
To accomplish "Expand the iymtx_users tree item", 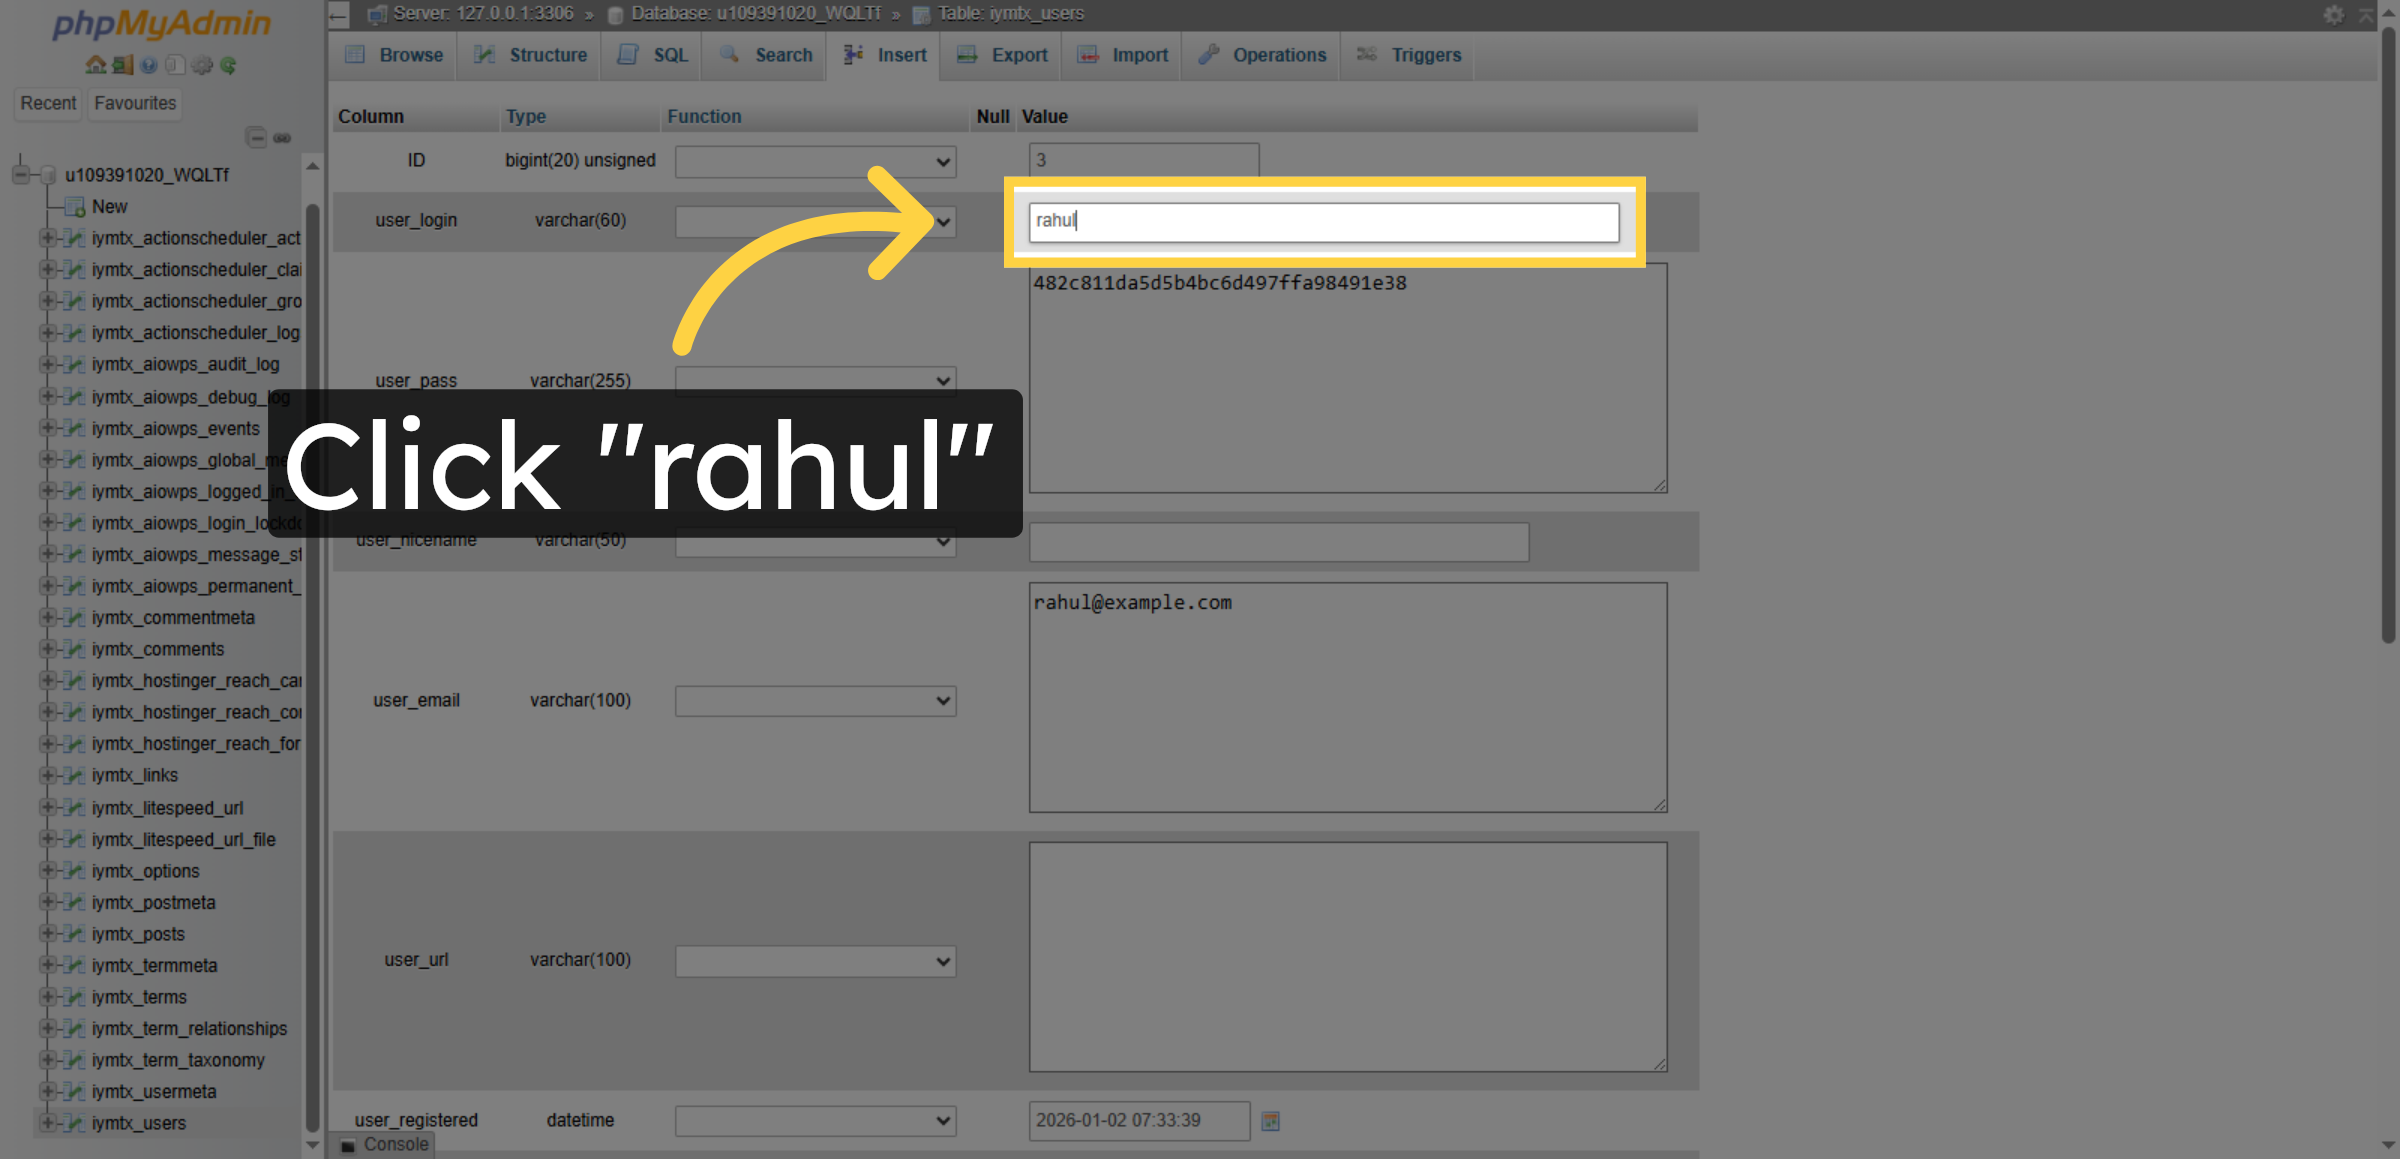I will tap(49, 1123).
